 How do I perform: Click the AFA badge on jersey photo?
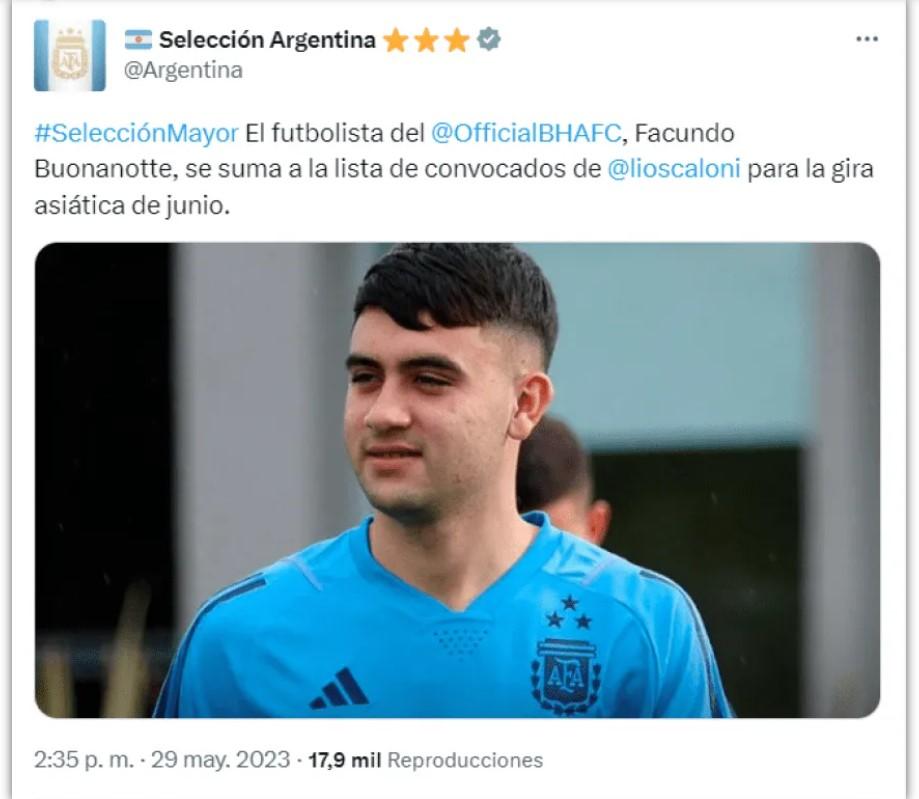tap(567, 675)
